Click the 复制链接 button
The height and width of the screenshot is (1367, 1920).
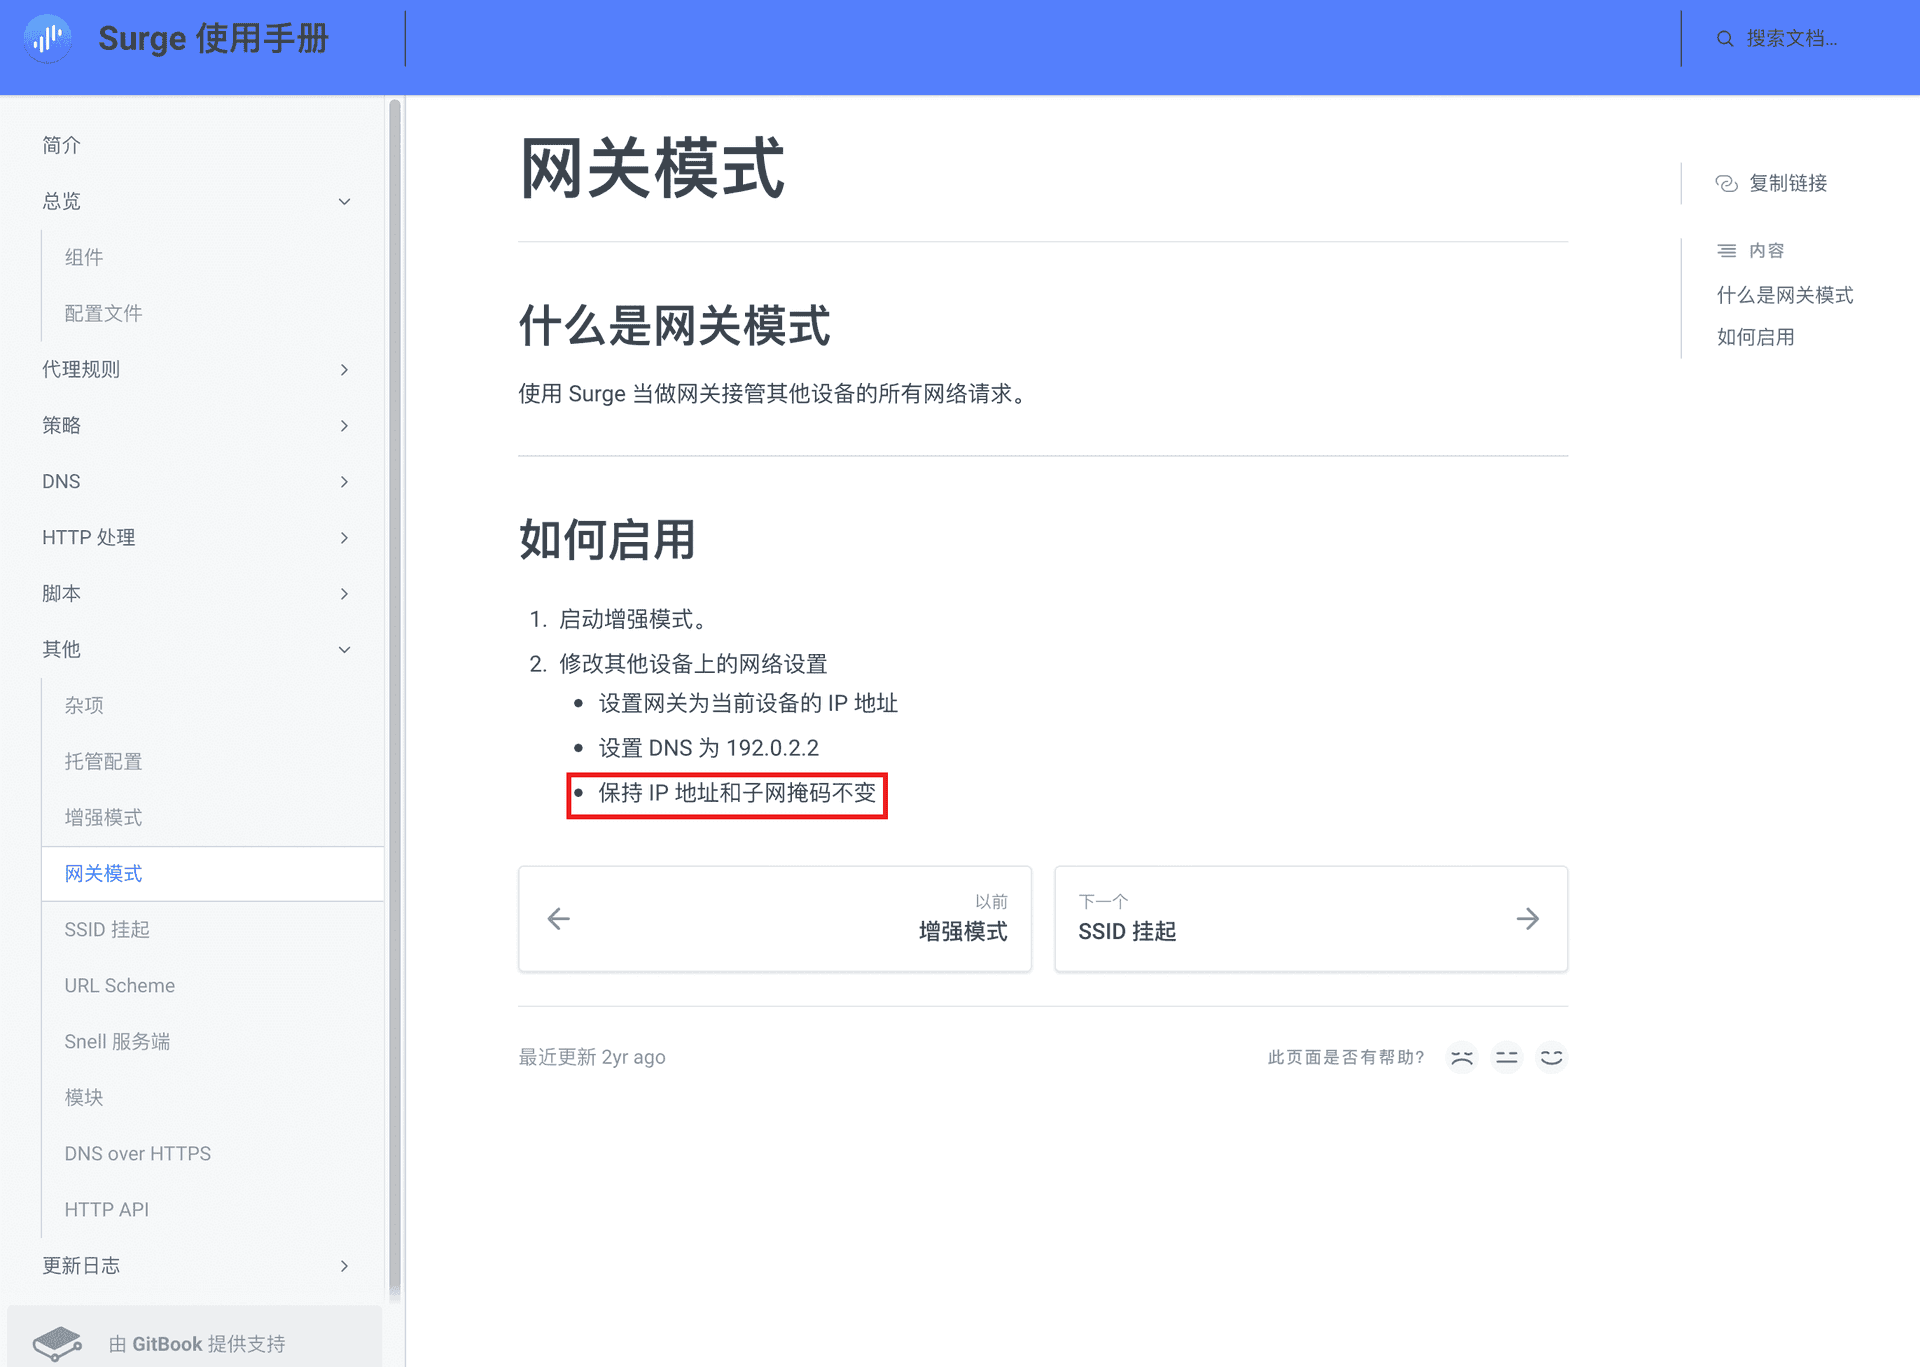pos(1771,183)
